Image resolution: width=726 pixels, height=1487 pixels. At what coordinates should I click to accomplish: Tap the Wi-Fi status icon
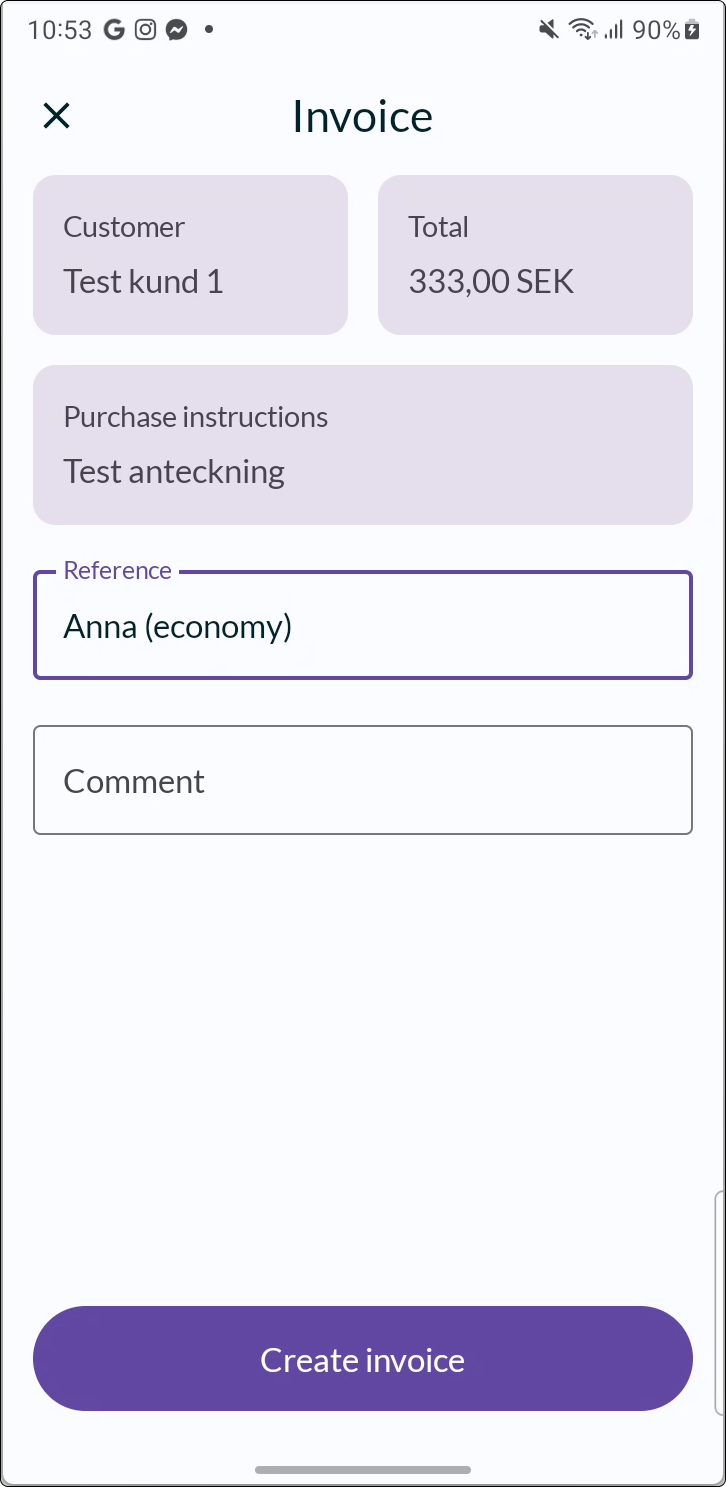click(582, 30)
